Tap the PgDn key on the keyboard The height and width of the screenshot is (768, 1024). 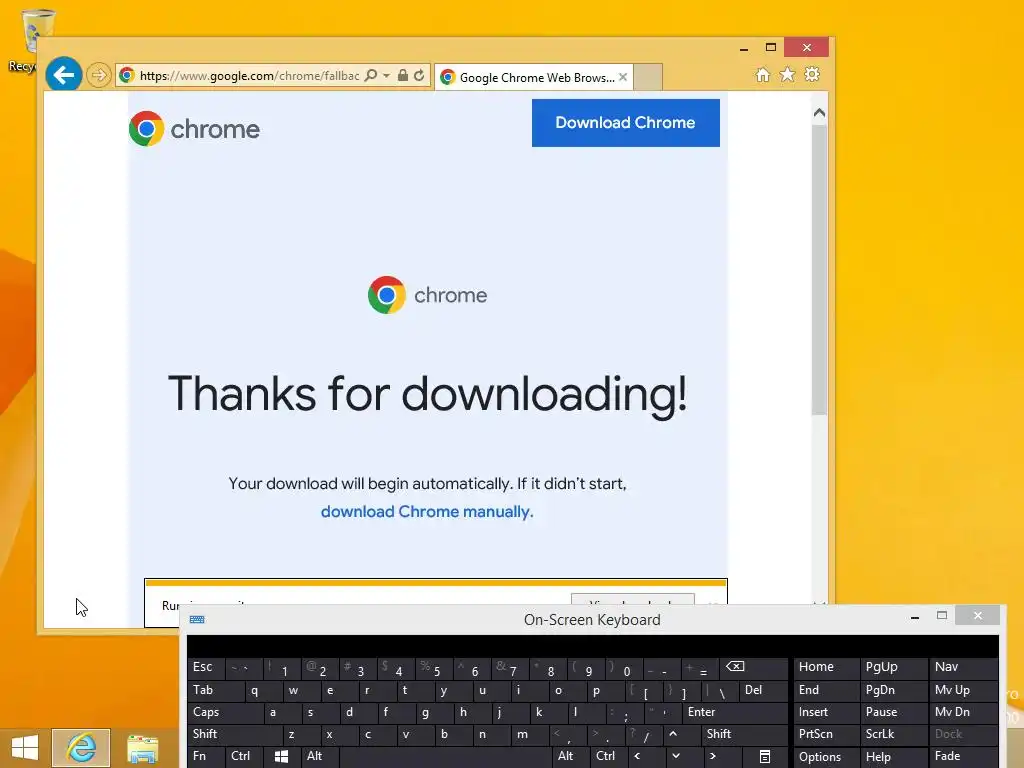[x=893, y=690]
